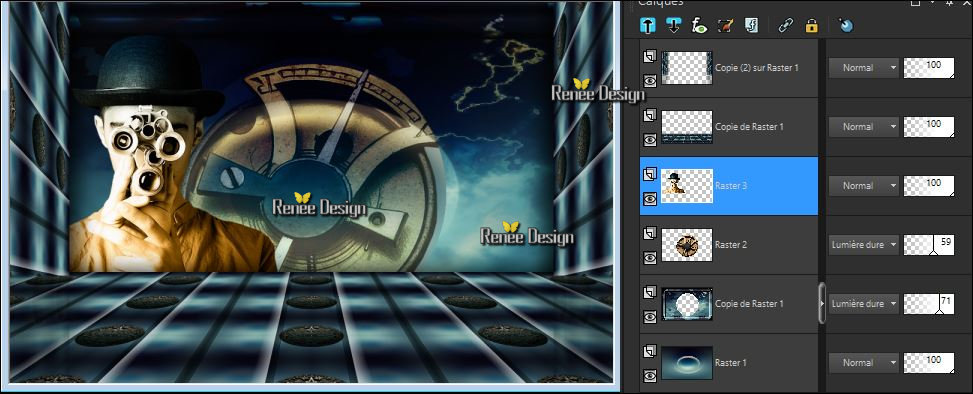Image resolution: width=973 pixels, height=394 pixels.
Task: Click the edit selection icon in layers toolbar
Action: pos(725,25)
